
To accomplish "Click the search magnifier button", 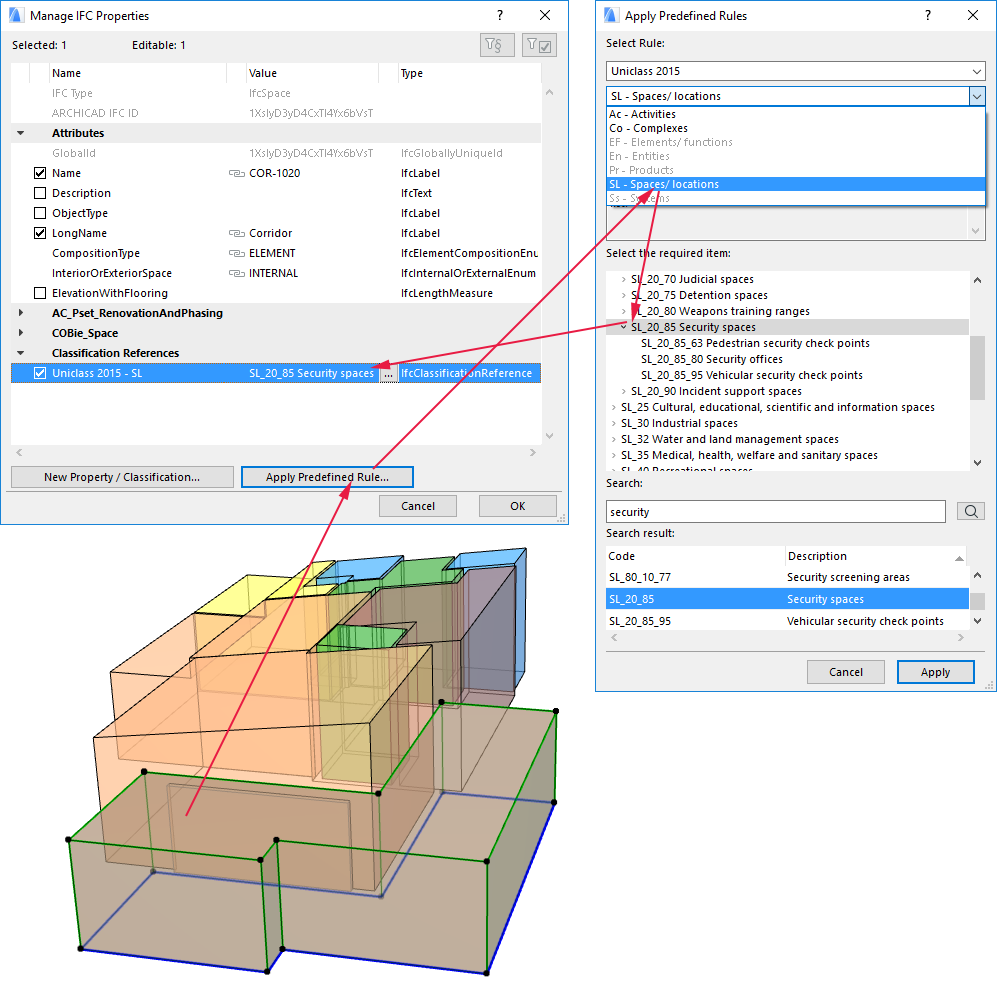I will [x=970, y=511].
